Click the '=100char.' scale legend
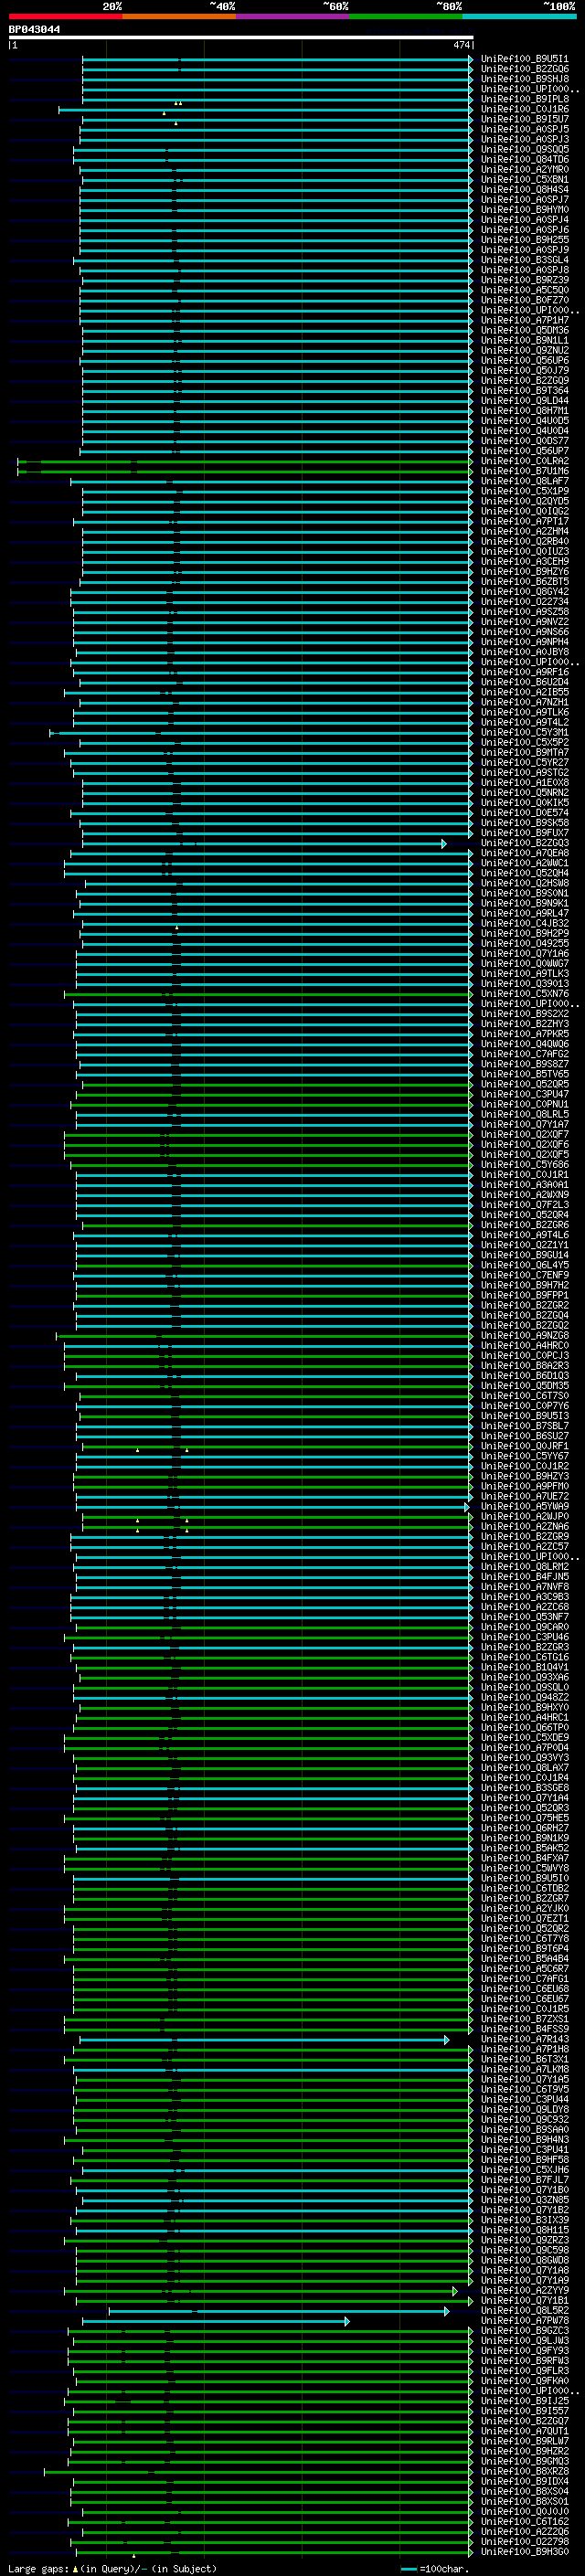The width and height of the screenshot is (585, 2576). (434, 2568)
